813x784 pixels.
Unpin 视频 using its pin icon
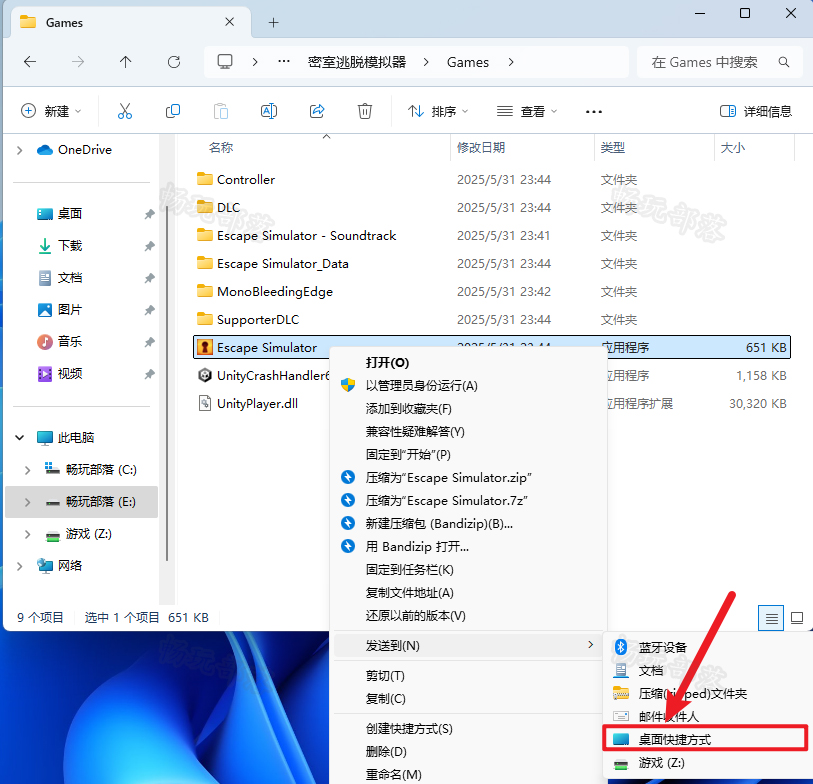click(x=149, y=374)
